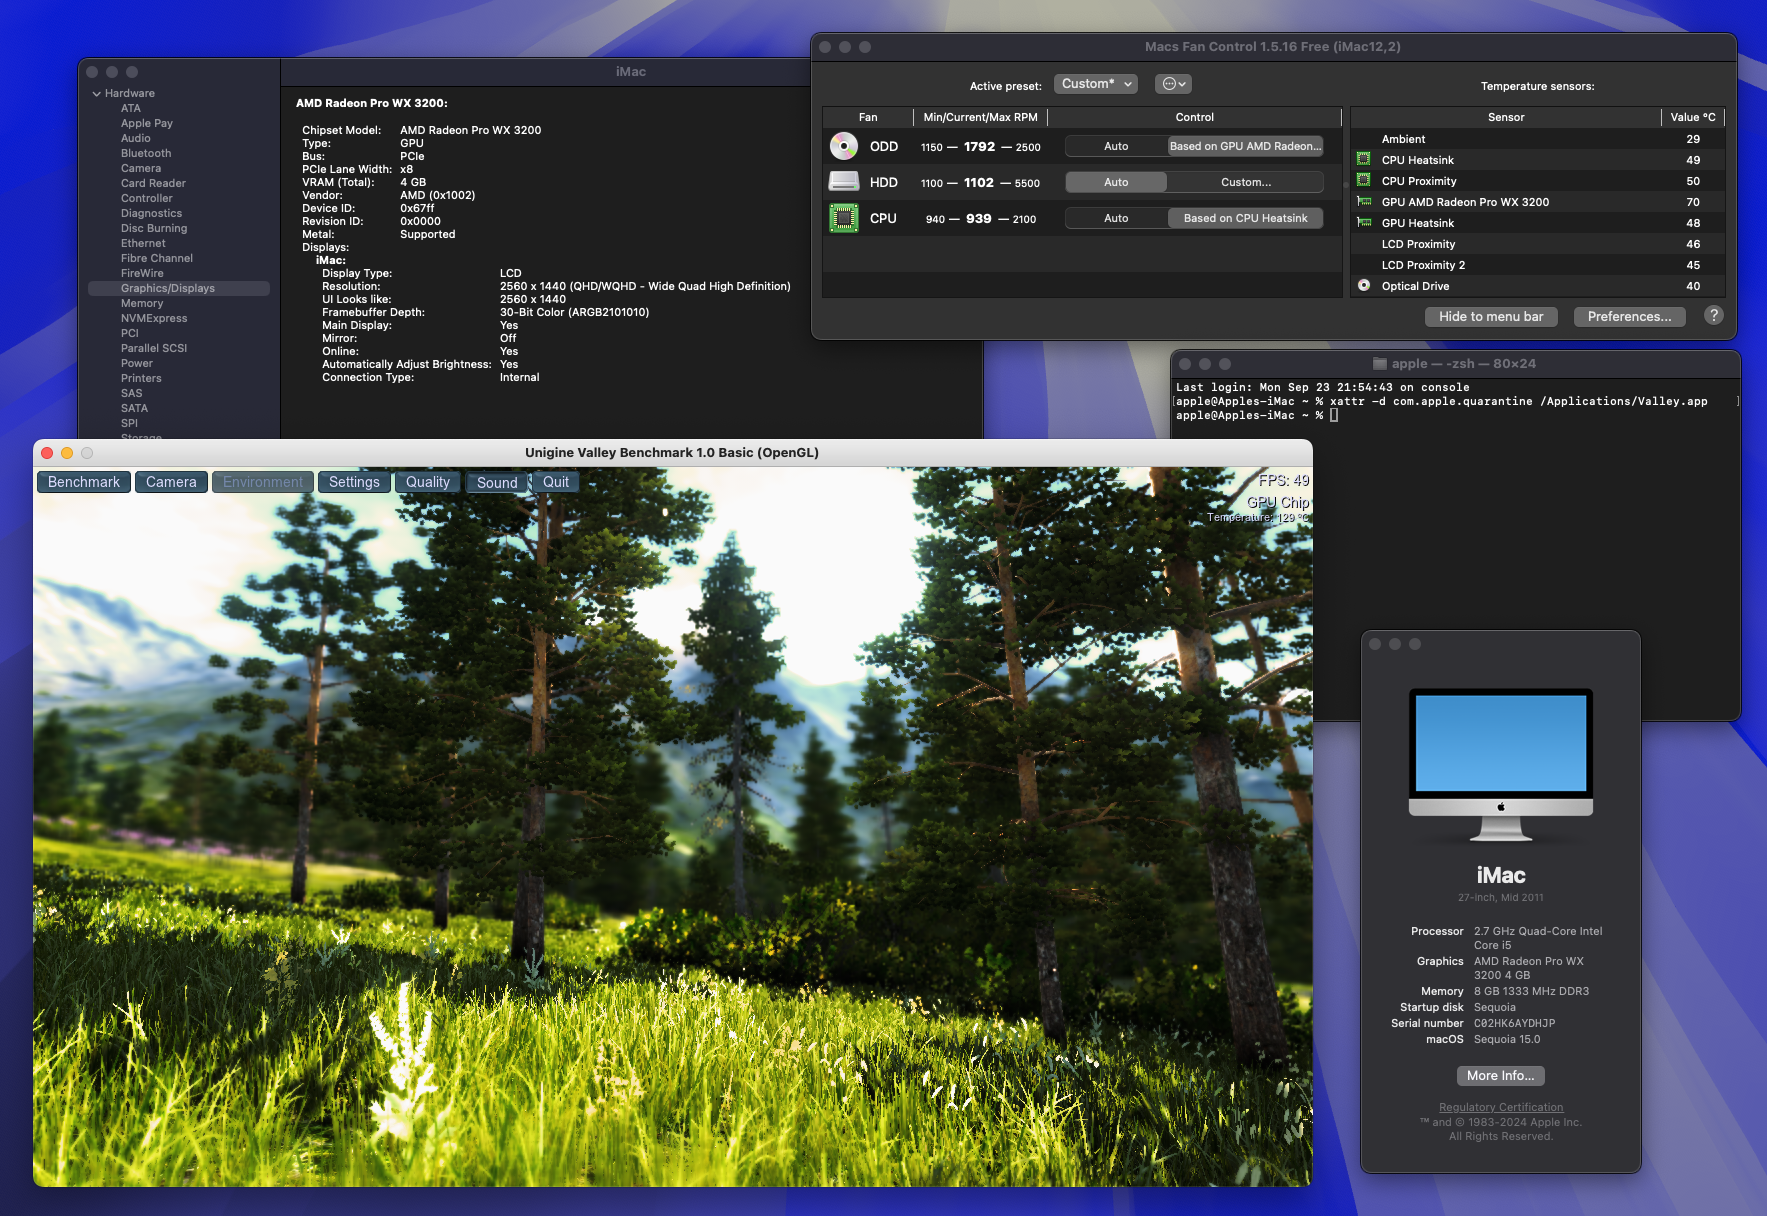
Task: Select SATA in the hardware sidebar
Action: tap(134, 408)
